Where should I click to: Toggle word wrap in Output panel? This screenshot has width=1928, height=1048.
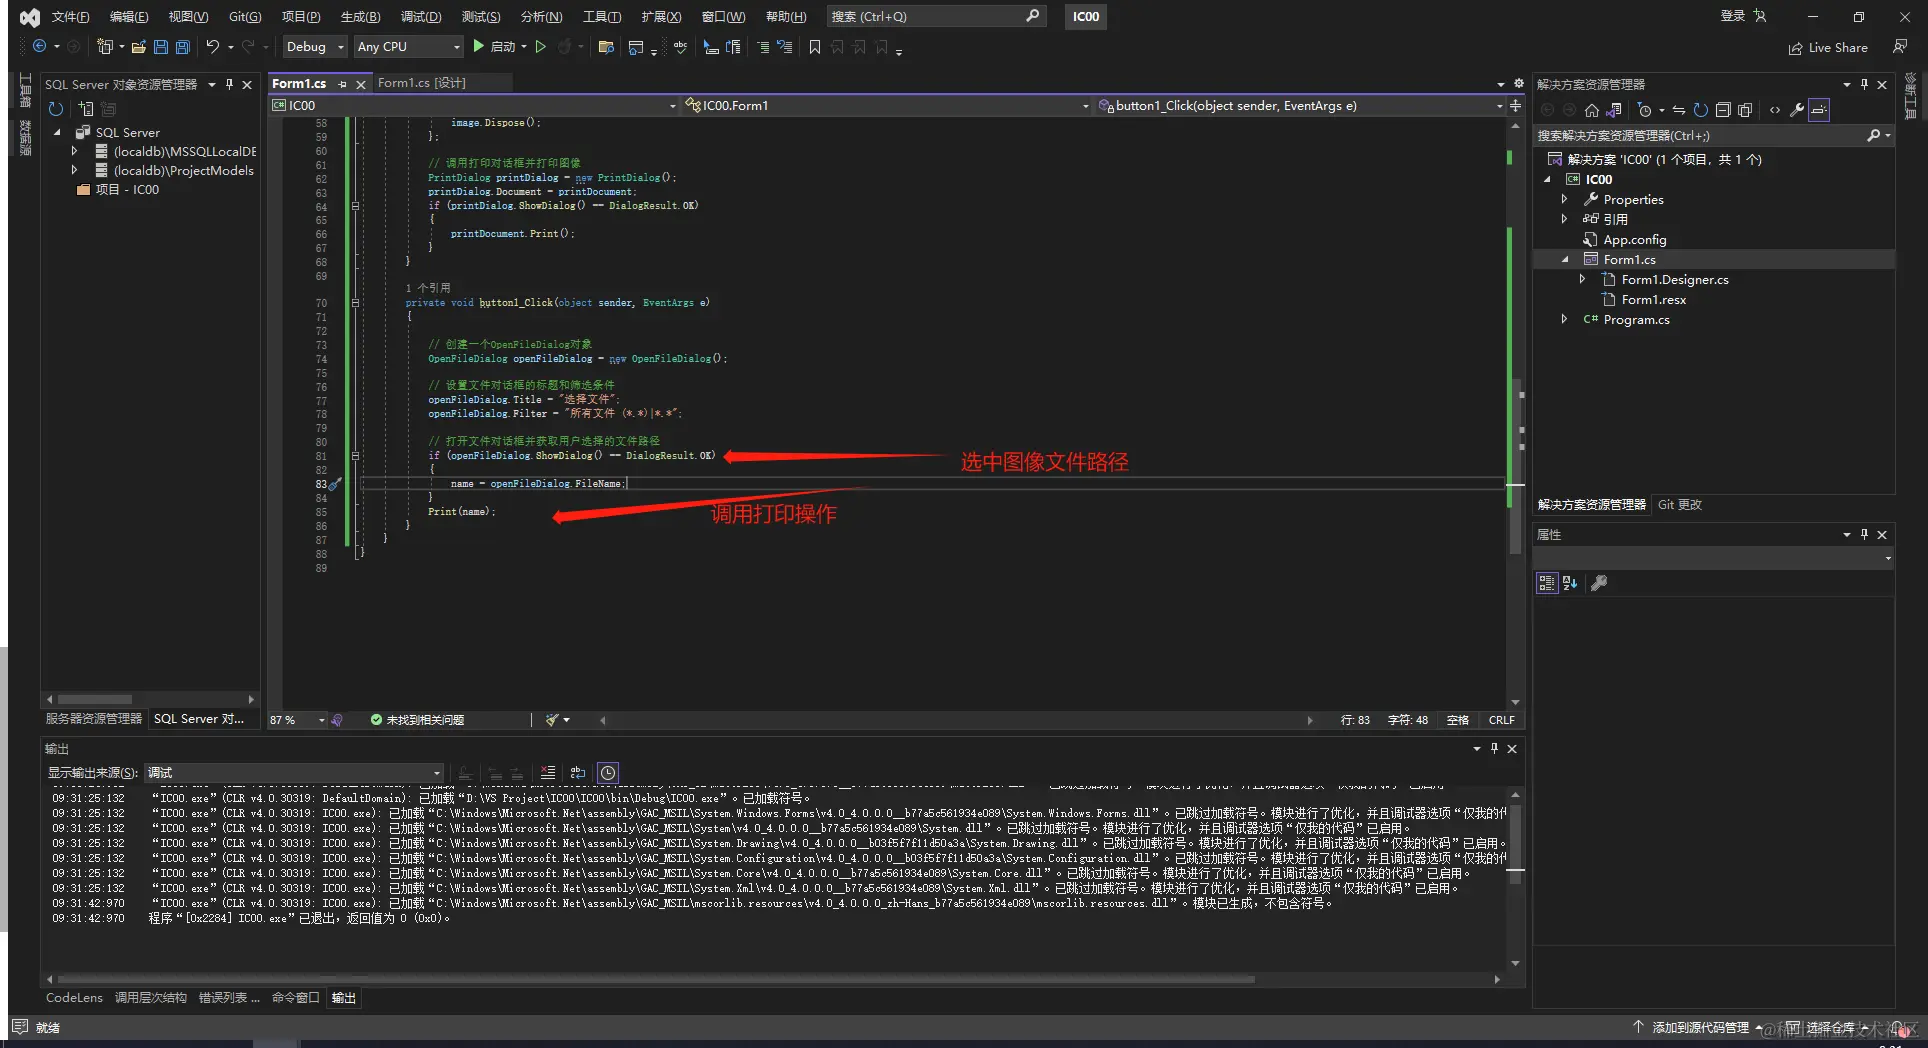pos(577,772)
